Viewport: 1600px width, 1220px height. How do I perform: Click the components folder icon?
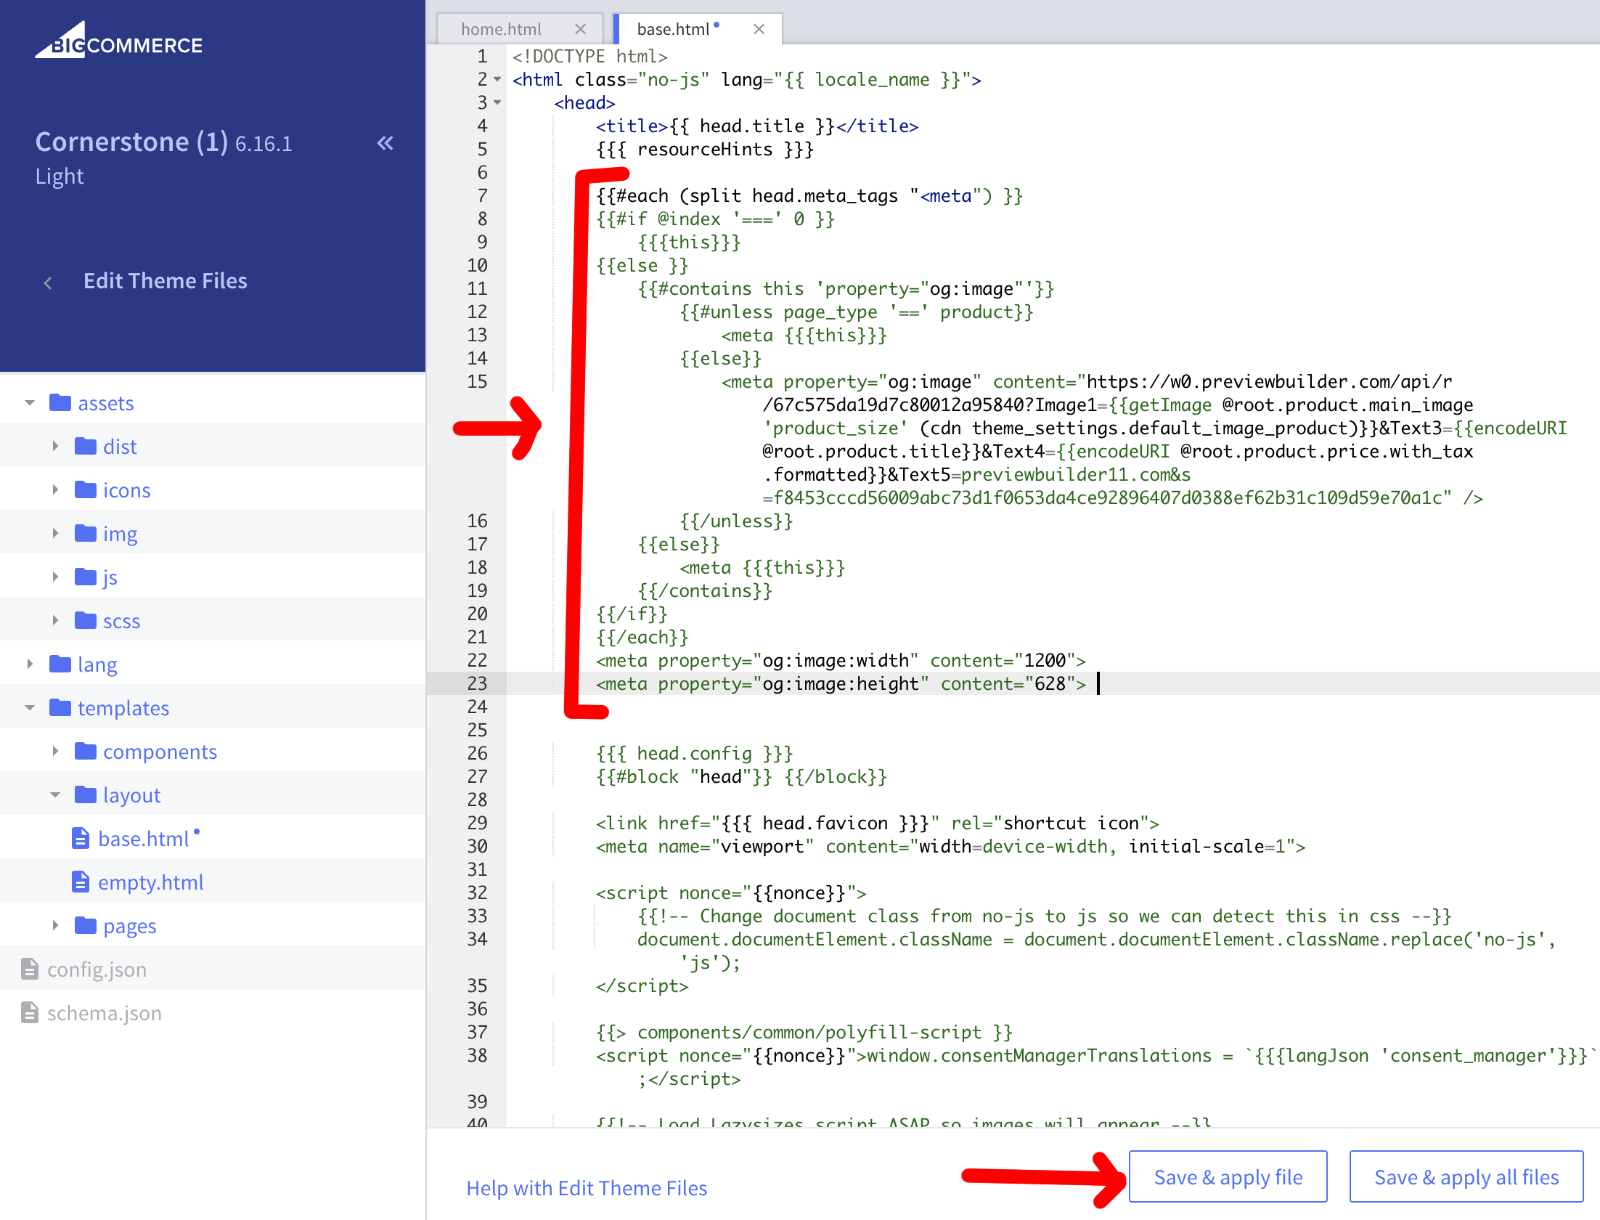[86, 751]
